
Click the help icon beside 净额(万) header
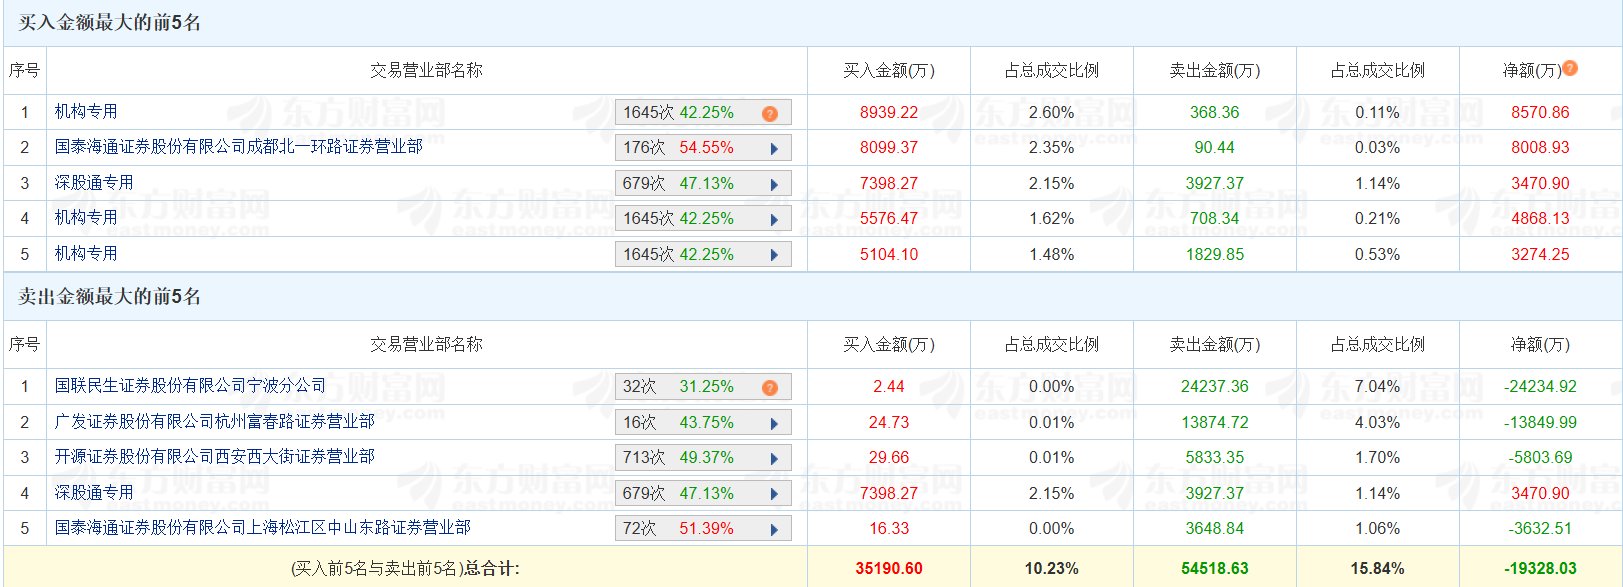point(1570,68)
